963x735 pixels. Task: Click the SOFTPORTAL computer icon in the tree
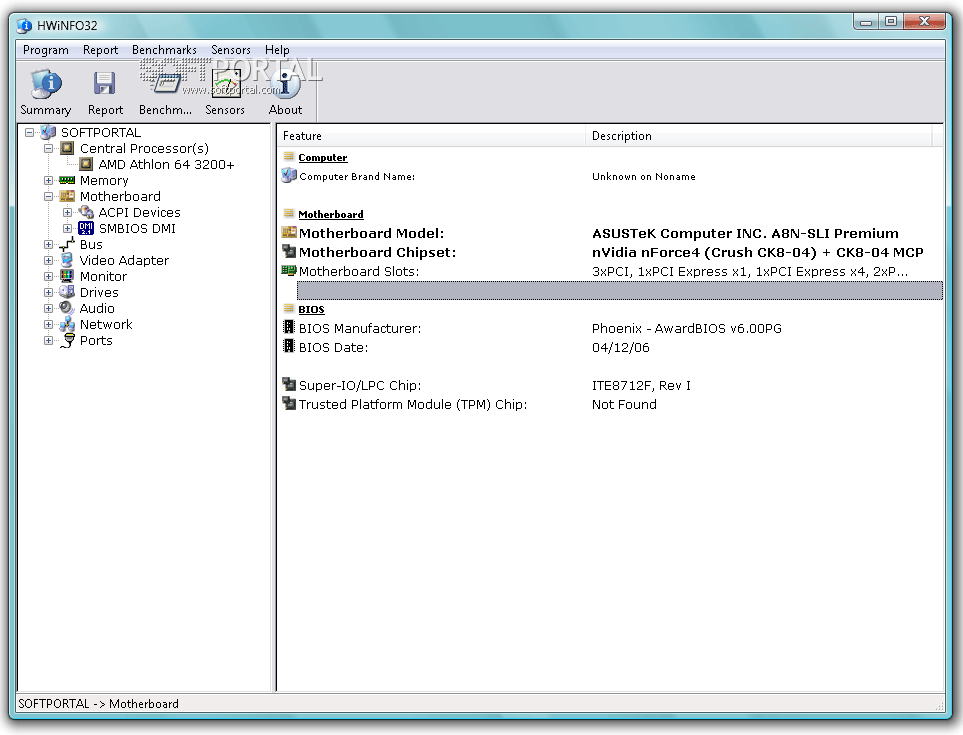click(48, 133)
